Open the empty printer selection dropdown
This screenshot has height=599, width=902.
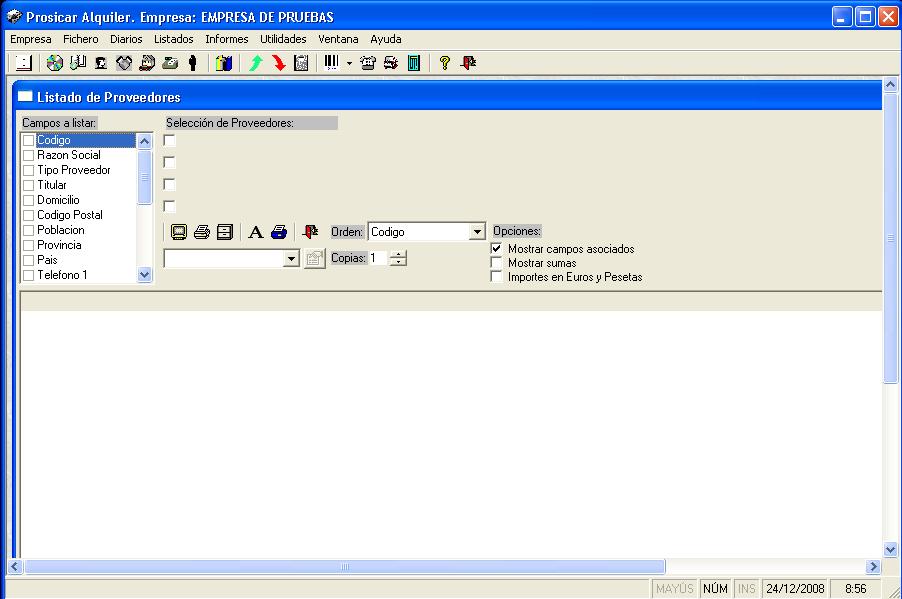coord(292,259)
